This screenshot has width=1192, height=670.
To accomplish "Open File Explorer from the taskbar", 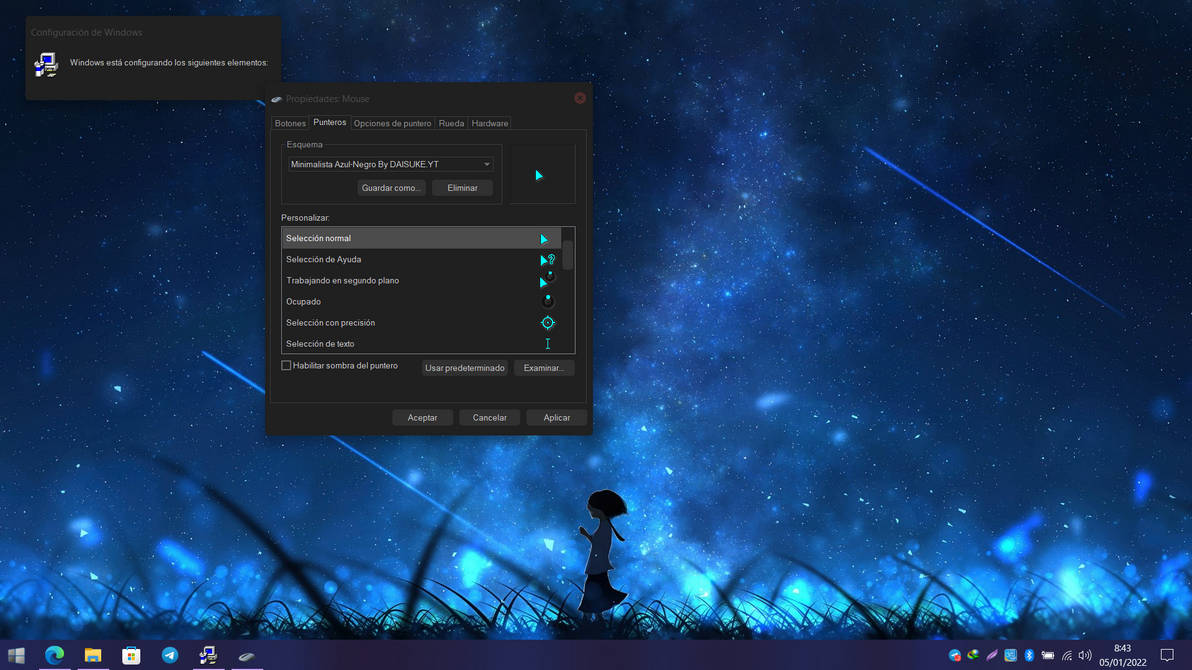I will [93, 655].
